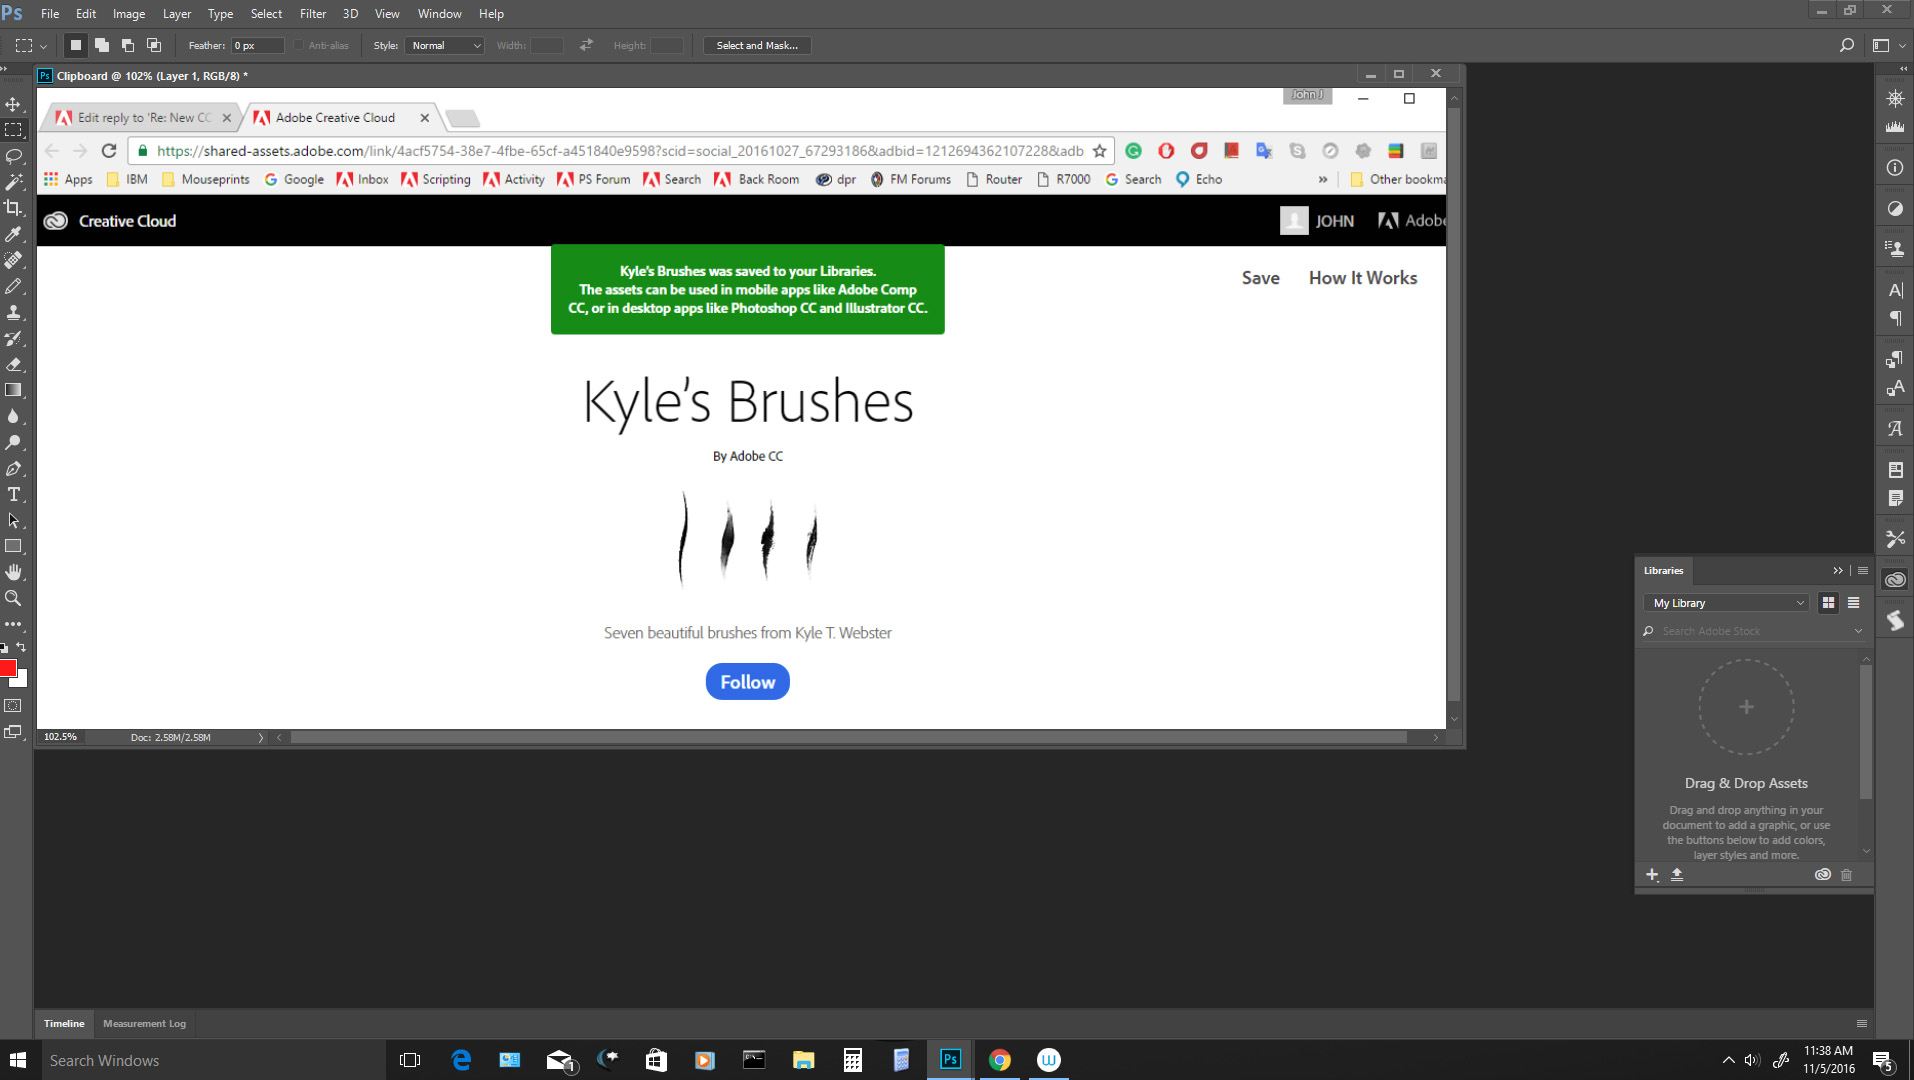The width and height of the screenshot is (1914, 1080).
Task: Click the document horizontal scrollbar
Action: [848, 738]
